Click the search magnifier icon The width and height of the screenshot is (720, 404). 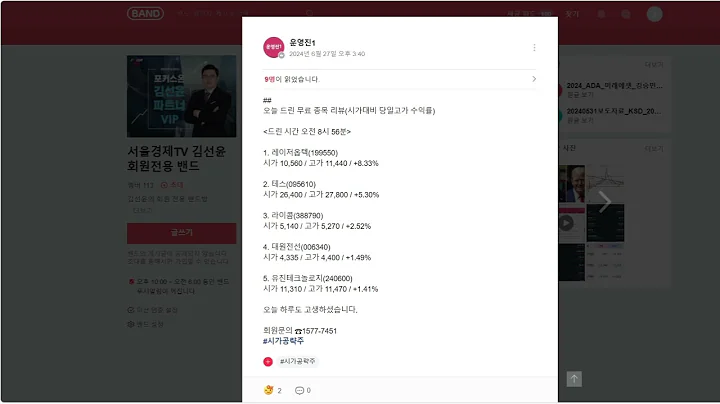click(x=309, y=14)
